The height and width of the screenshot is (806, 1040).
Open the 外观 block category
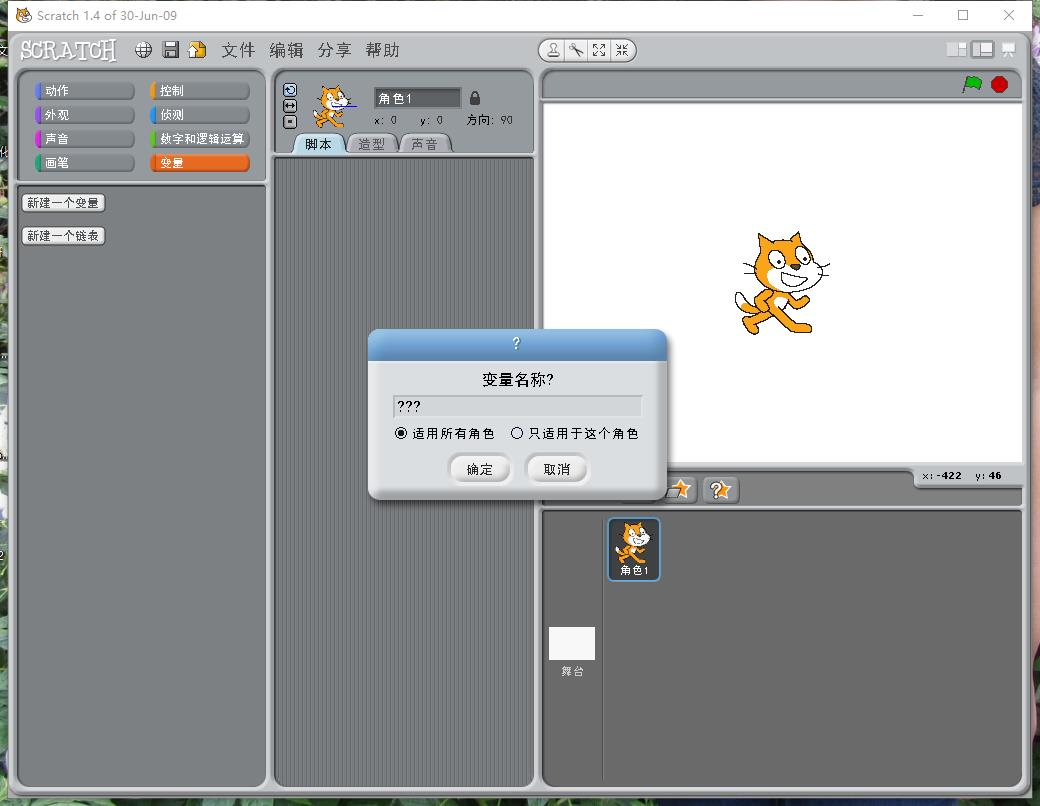pos(84,114)
